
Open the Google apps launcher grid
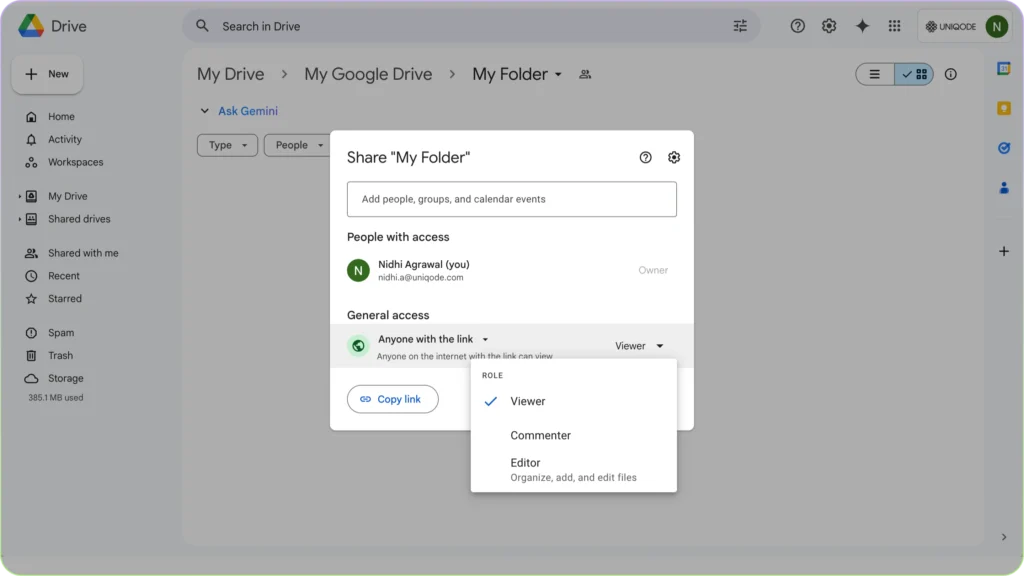tap(892, 26)
